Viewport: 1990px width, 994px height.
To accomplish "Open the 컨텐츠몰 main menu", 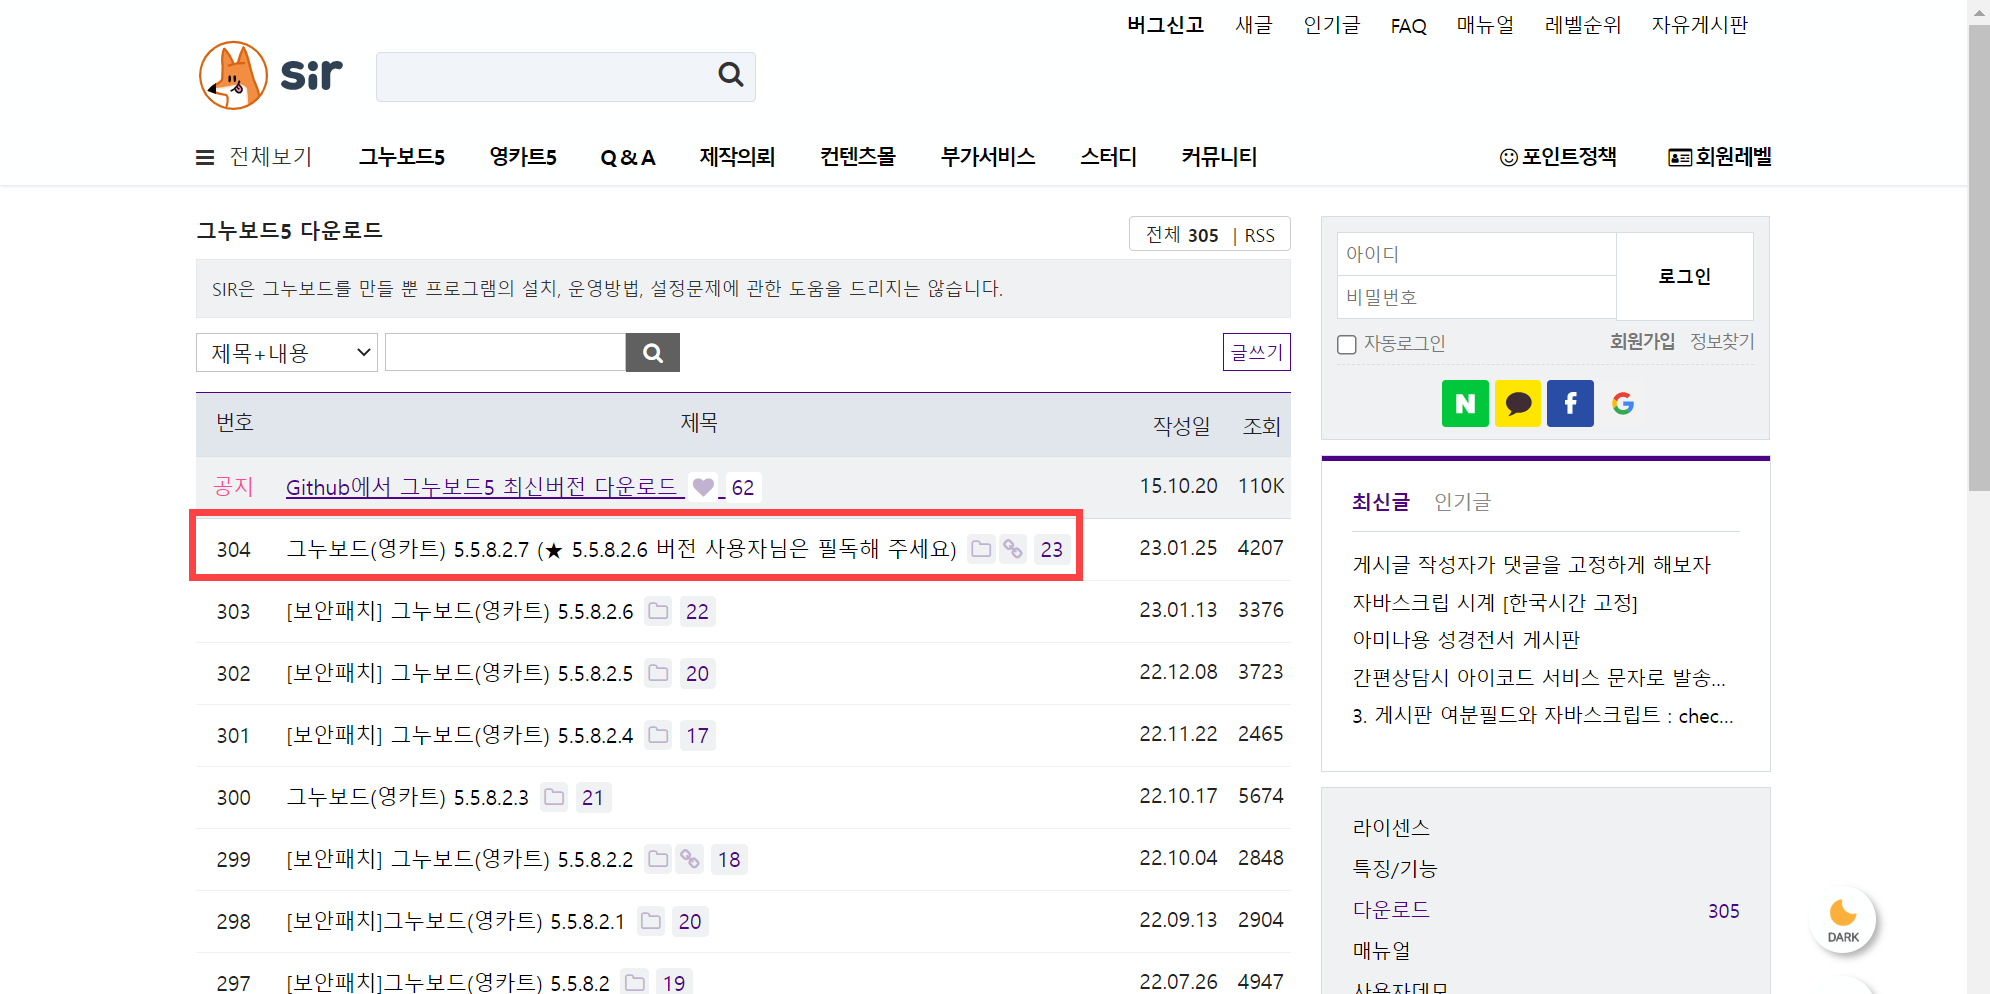I will pyautogui.click(x=858, y=157).
